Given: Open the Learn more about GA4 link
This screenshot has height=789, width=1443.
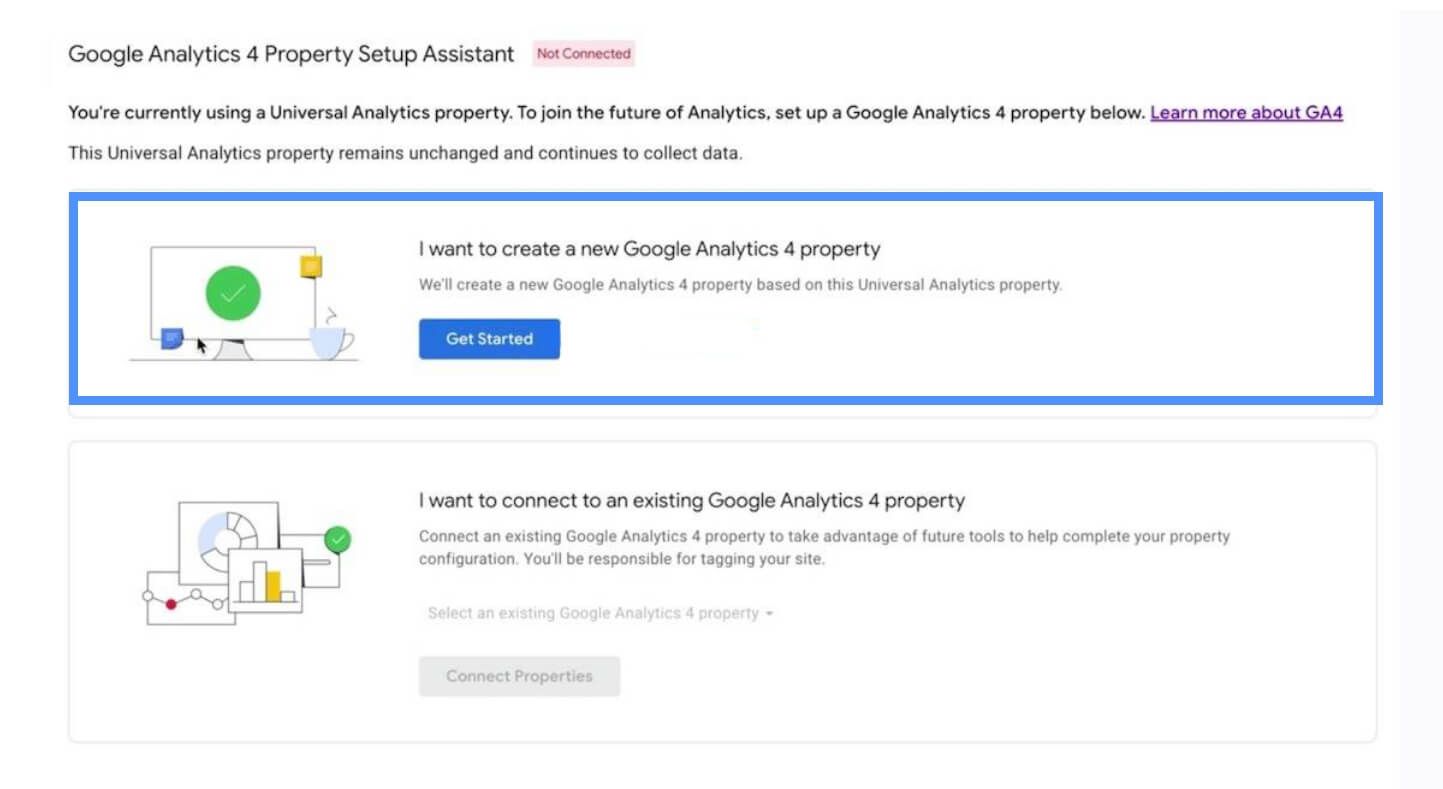Looking at the screenshot, I should (1246, 113).
